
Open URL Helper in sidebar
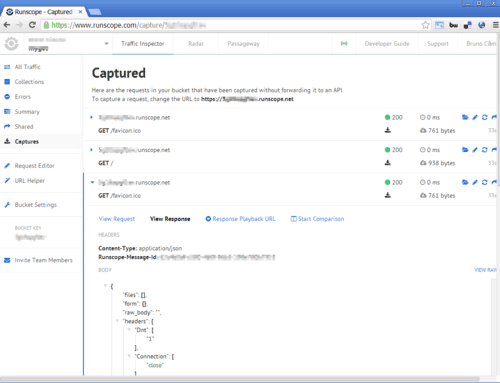29,181
